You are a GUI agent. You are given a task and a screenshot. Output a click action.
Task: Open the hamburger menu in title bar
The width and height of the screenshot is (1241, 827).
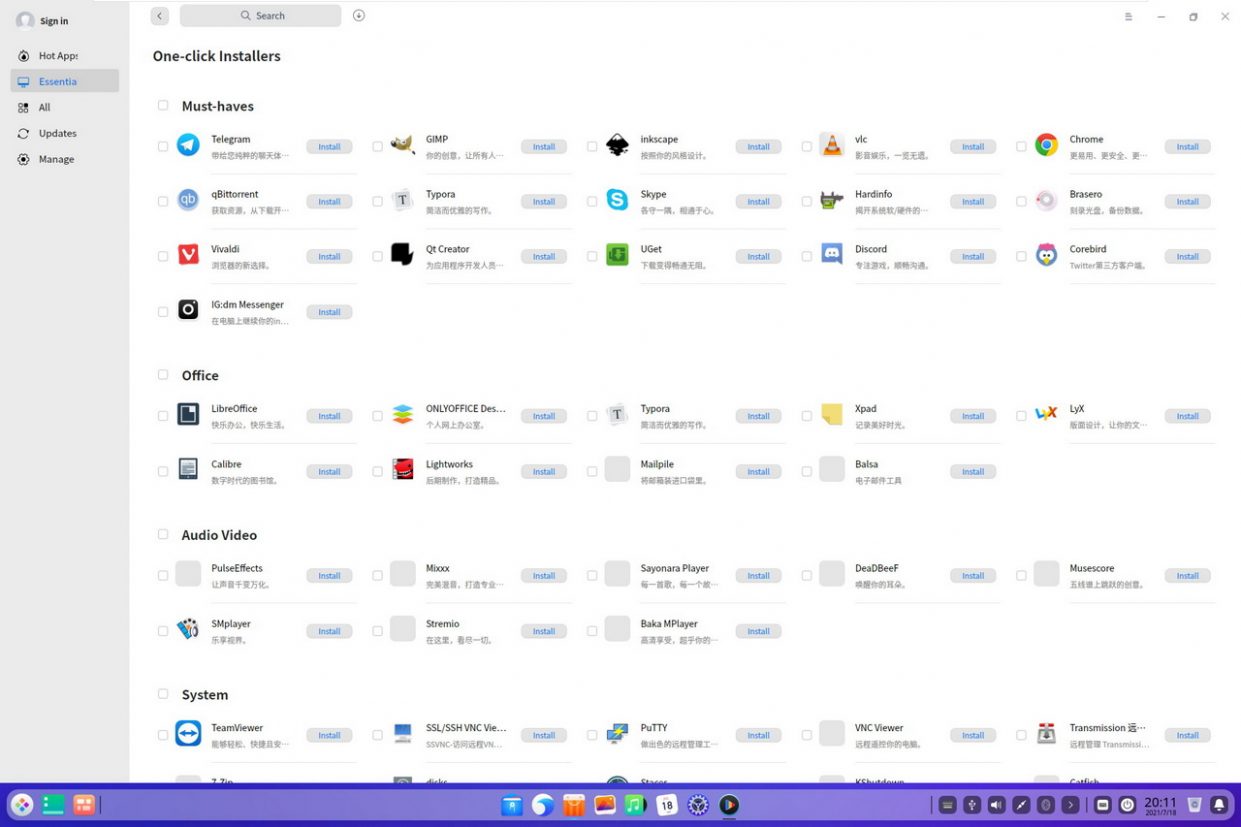pos(1128,17)
